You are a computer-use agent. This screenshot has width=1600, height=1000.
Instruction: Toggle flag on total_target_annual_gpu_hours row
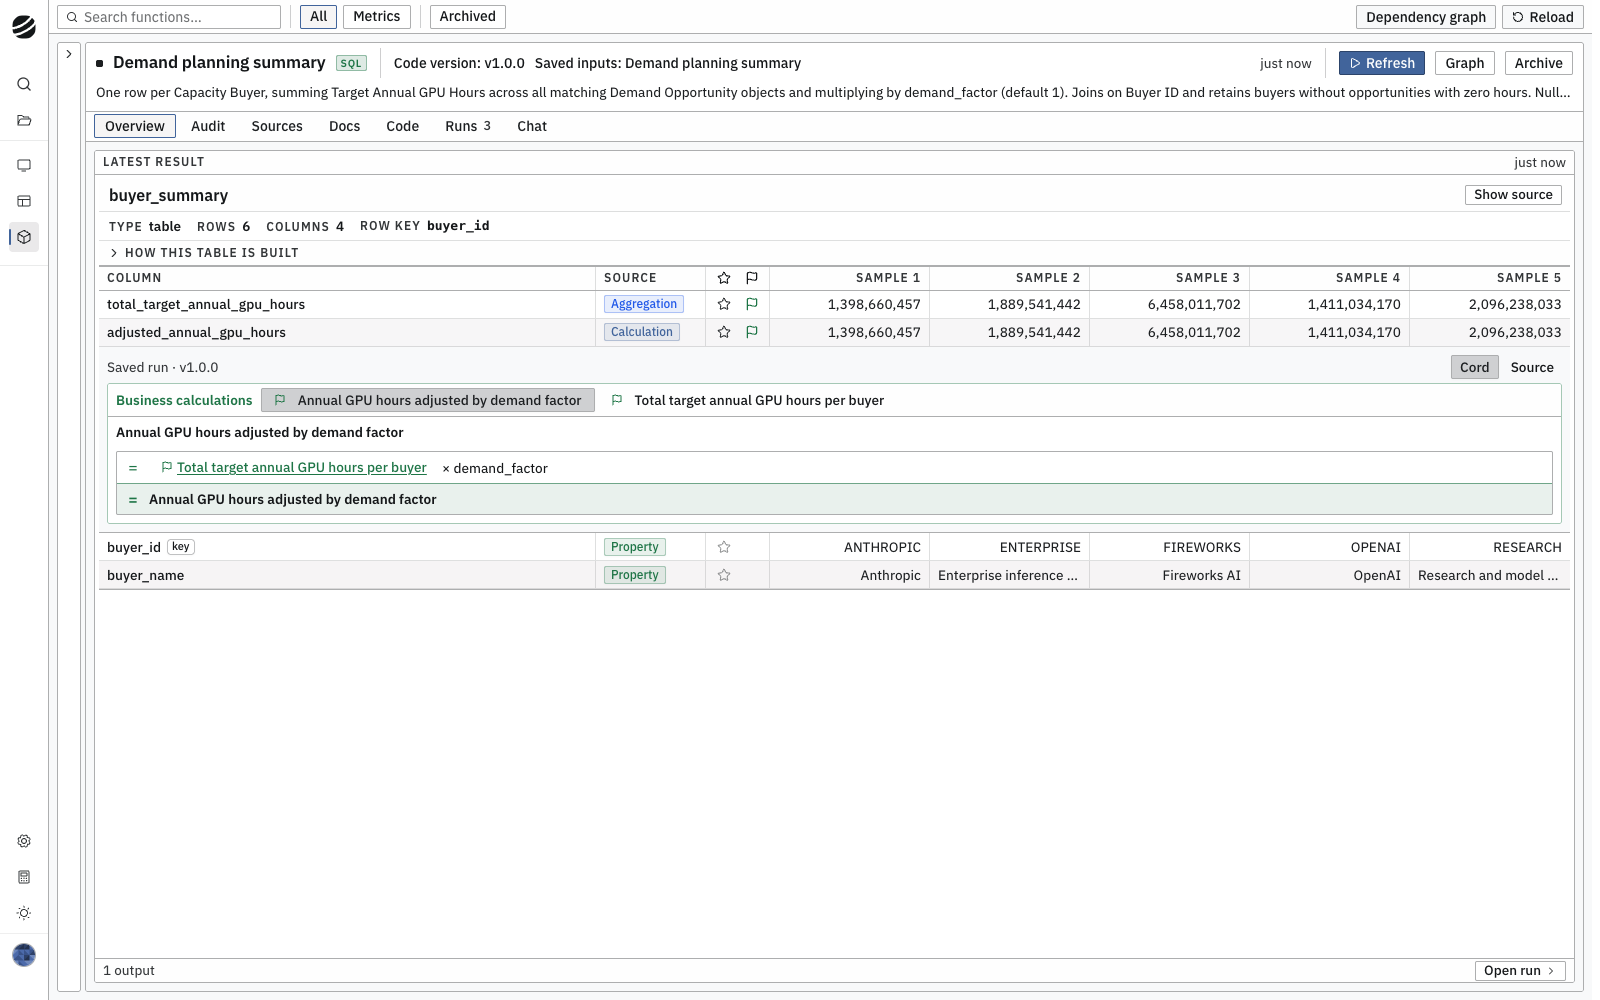pos(752,304)
